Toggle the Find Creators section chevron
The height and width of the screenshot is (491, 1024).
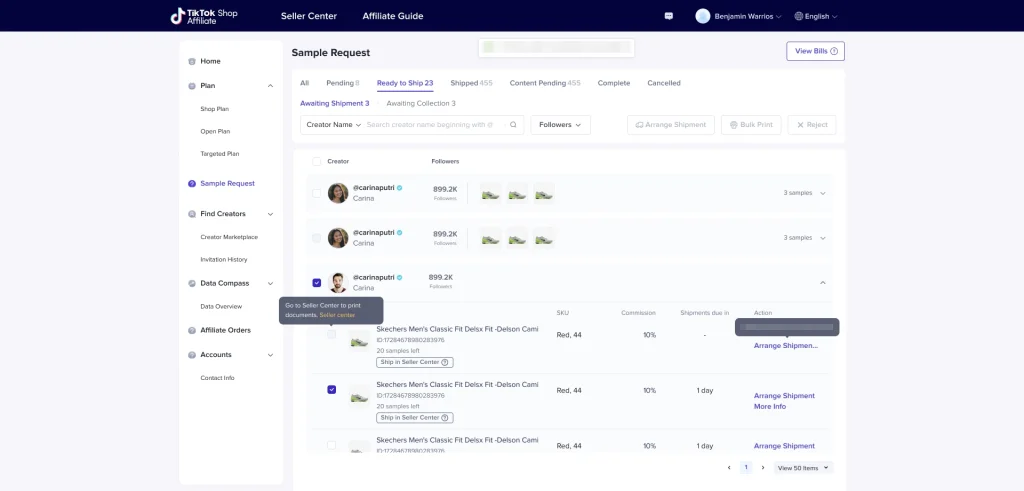coord(270,214)
